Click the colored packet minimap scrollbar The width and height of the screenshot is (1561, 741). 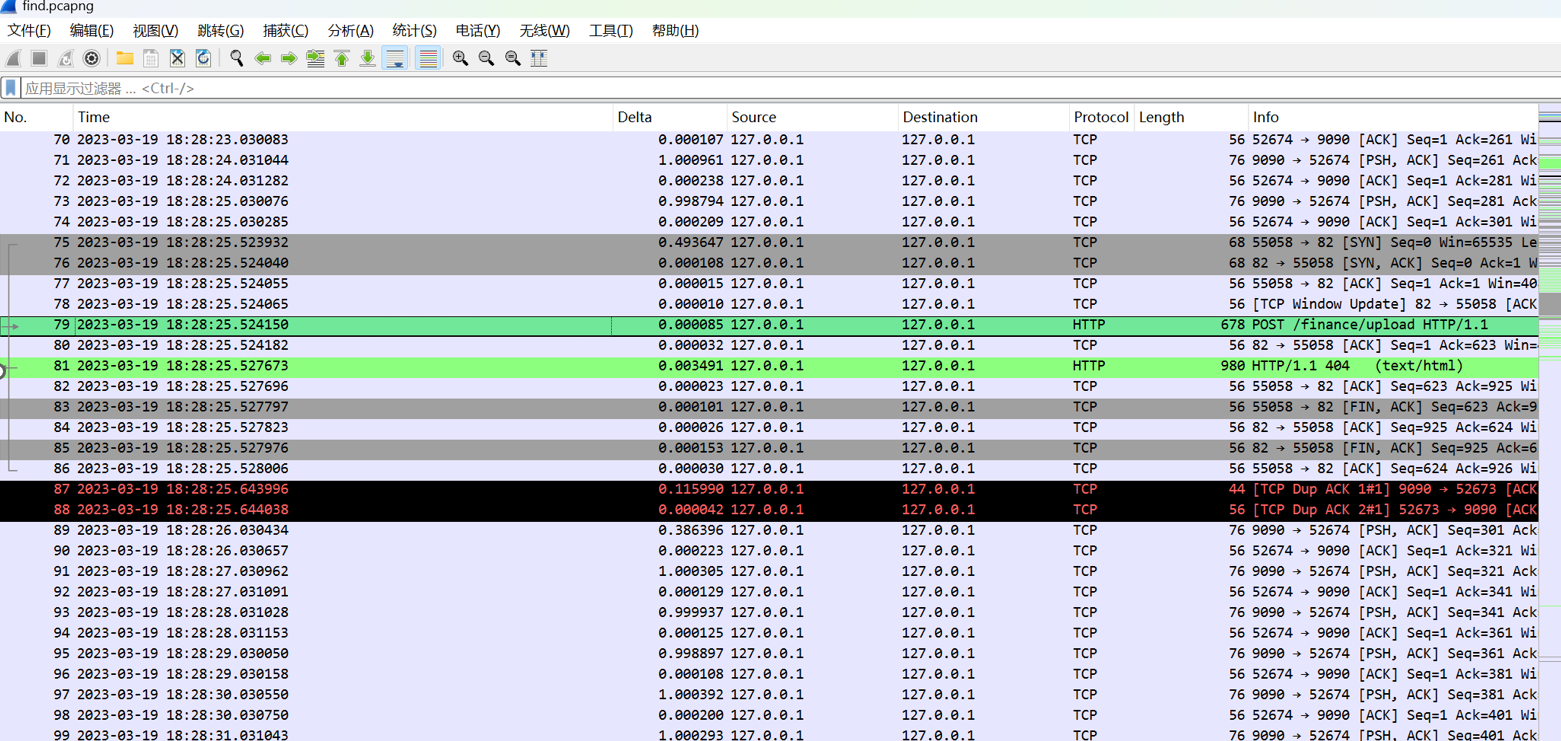click(x=1549, y=300)
